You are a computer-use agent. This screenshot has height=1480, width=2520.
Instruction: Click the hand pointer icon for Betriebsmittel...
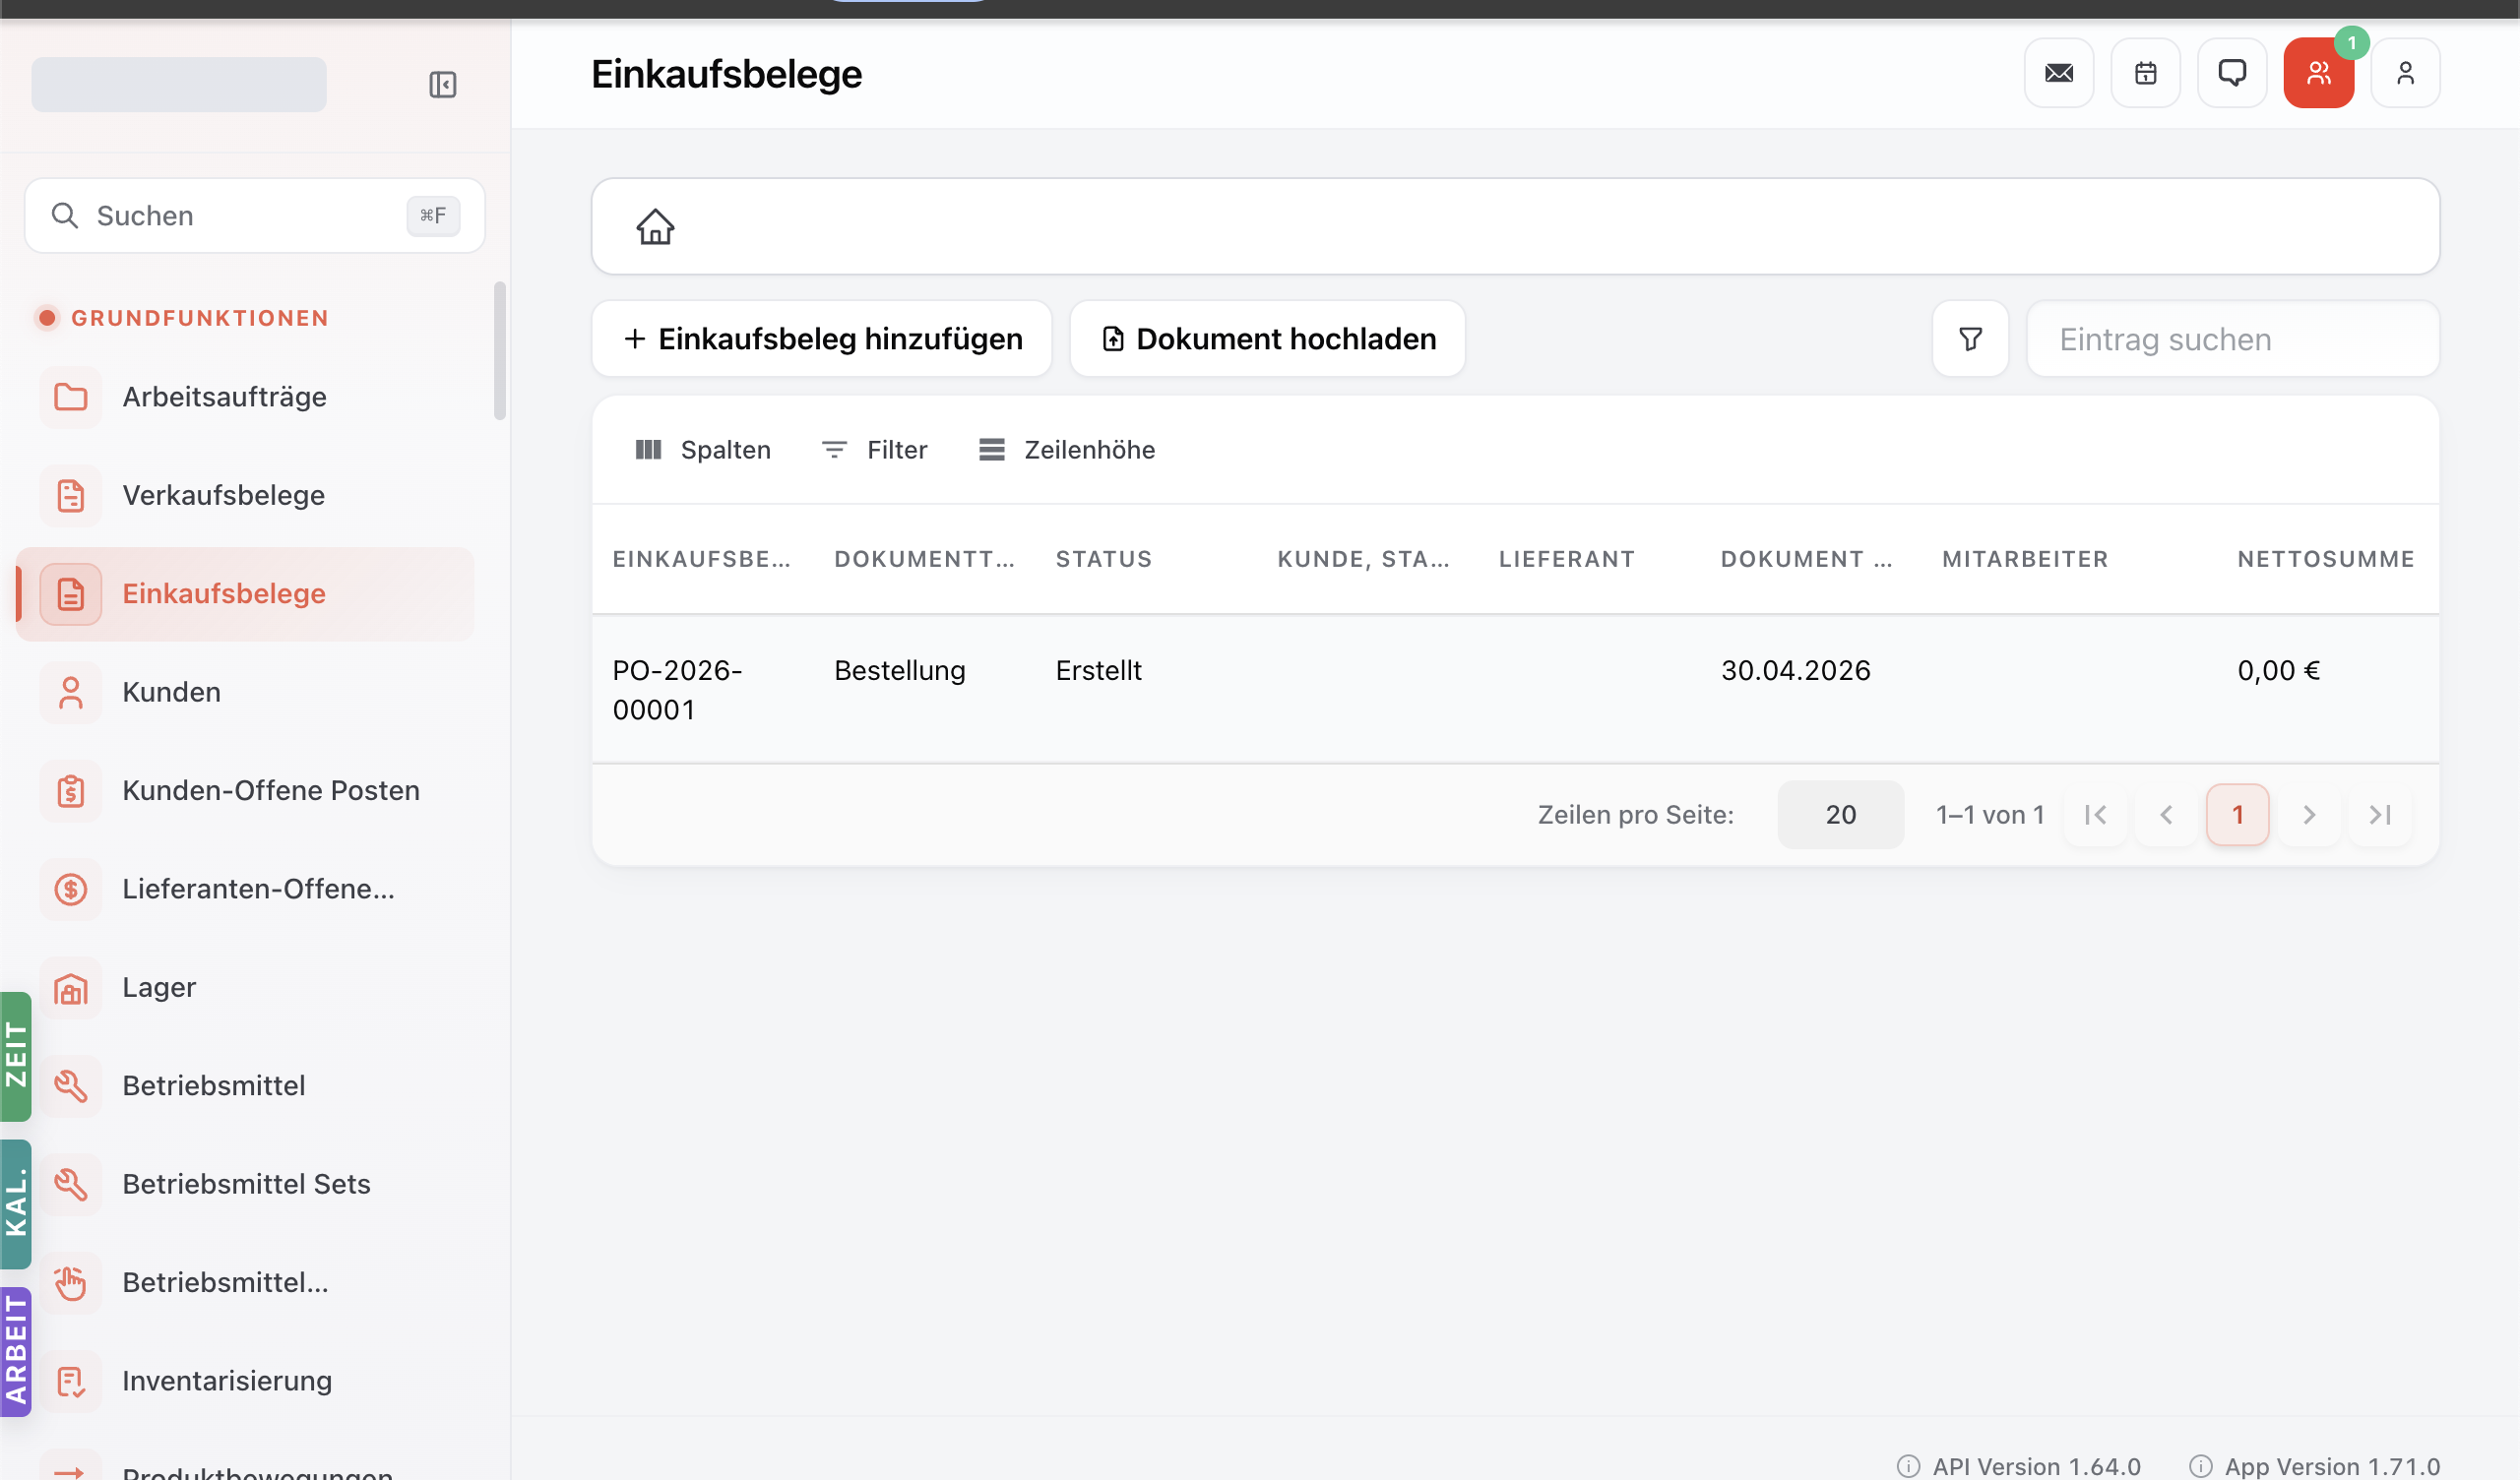[x=70, y=1283]
